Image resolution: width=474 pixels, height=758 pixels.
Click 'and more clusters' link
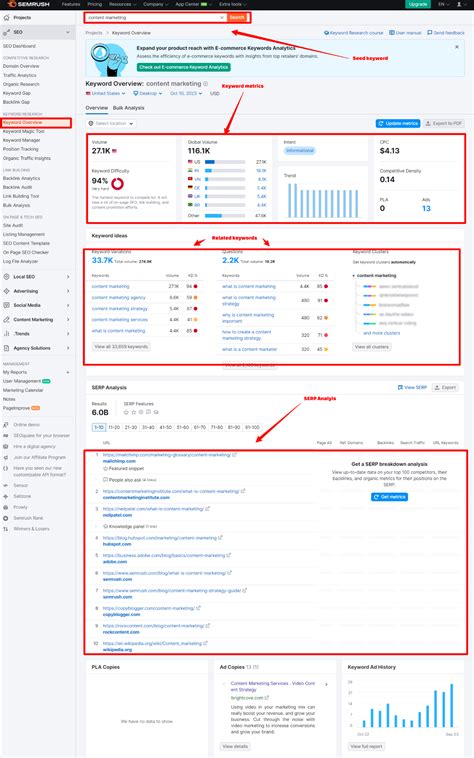click(382, 333)
